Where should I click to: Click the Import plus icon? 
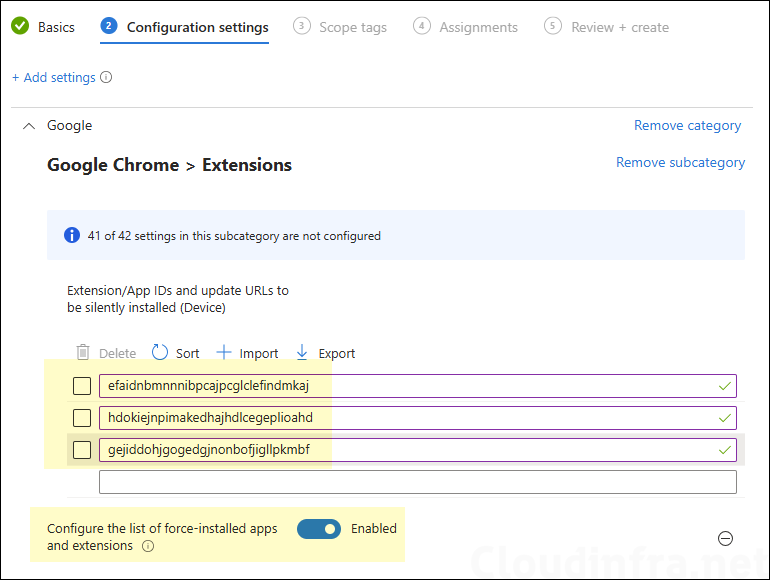224,353
